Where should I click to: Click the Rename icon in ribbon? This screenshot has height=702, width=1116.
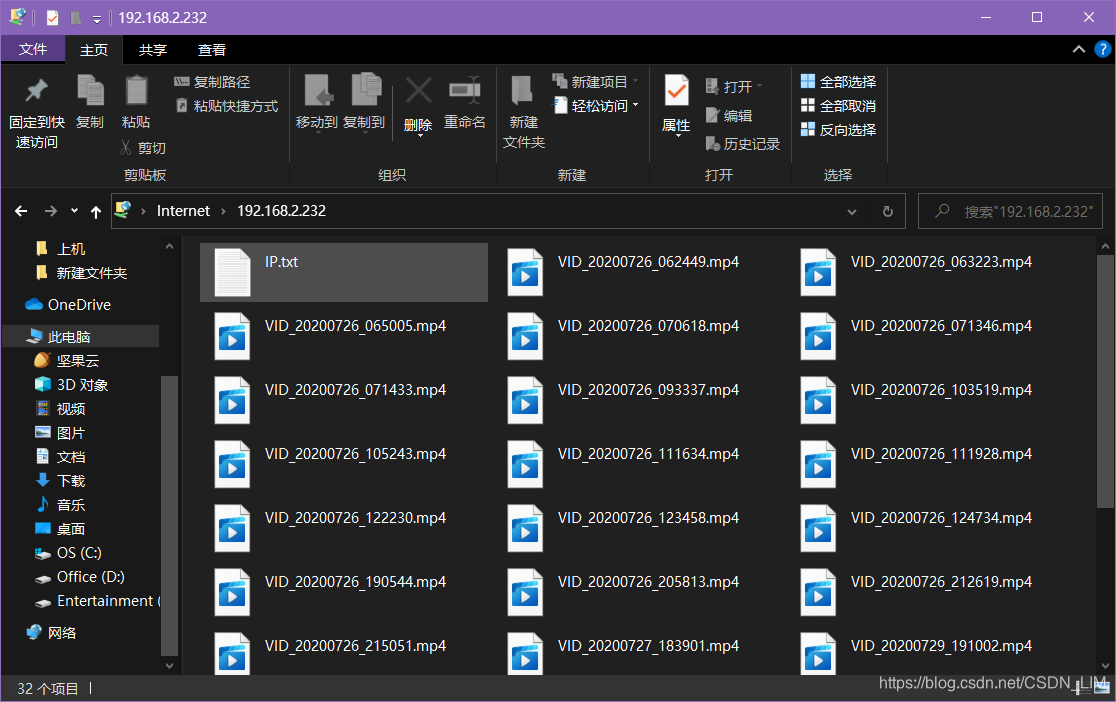pyautogui.click(x=465, y=91)
